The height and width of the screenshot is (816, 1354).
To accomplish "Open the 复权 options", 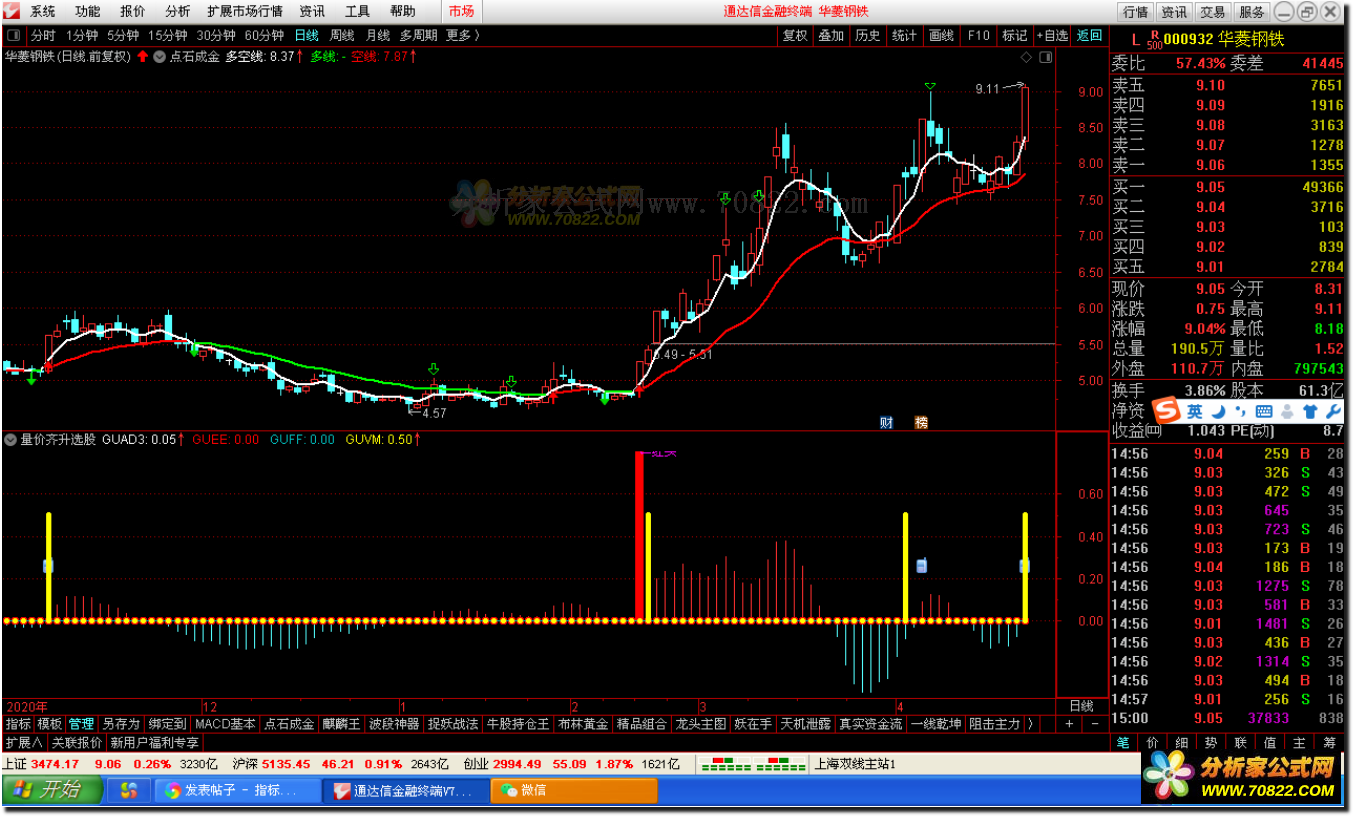I will tap(795, 35).
